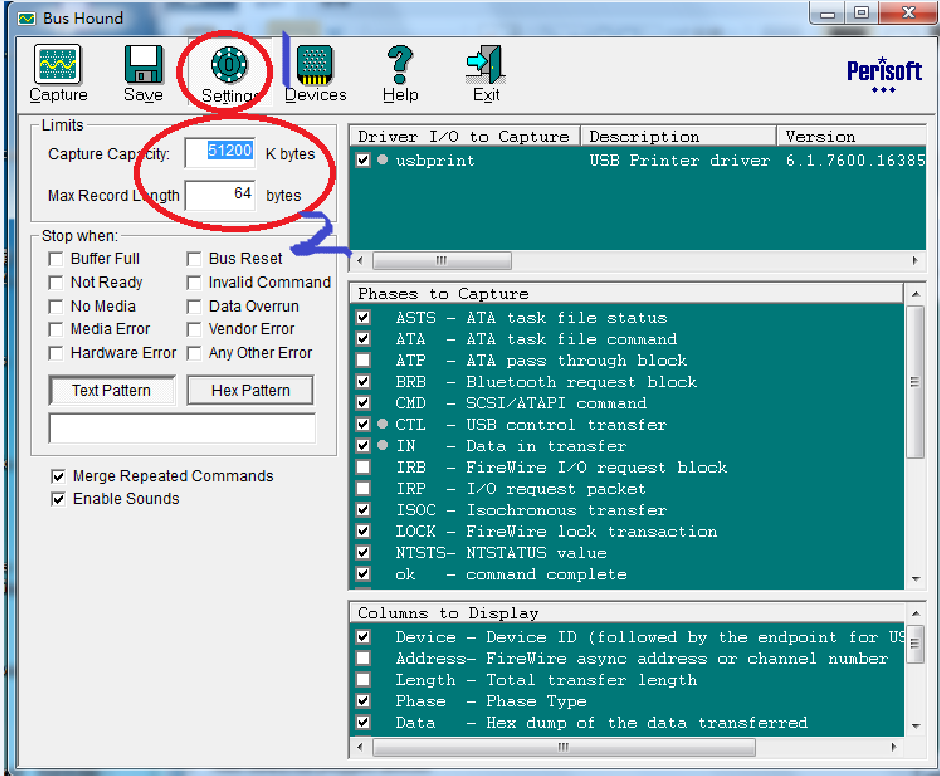Click Columns to Display scroll right arrow

(894, 747)
